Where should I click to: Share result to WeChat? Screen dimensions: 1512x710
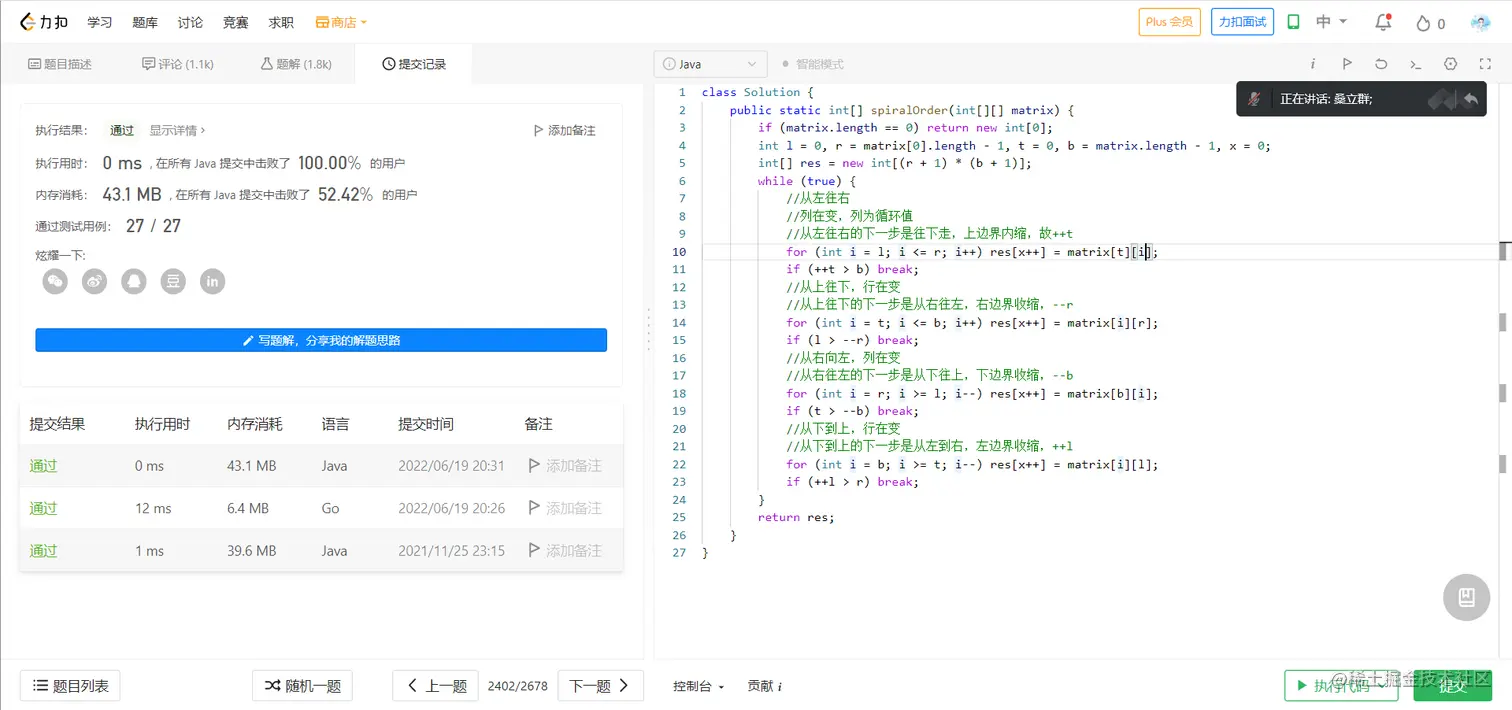pyautogui.click(x=55, y=282)
